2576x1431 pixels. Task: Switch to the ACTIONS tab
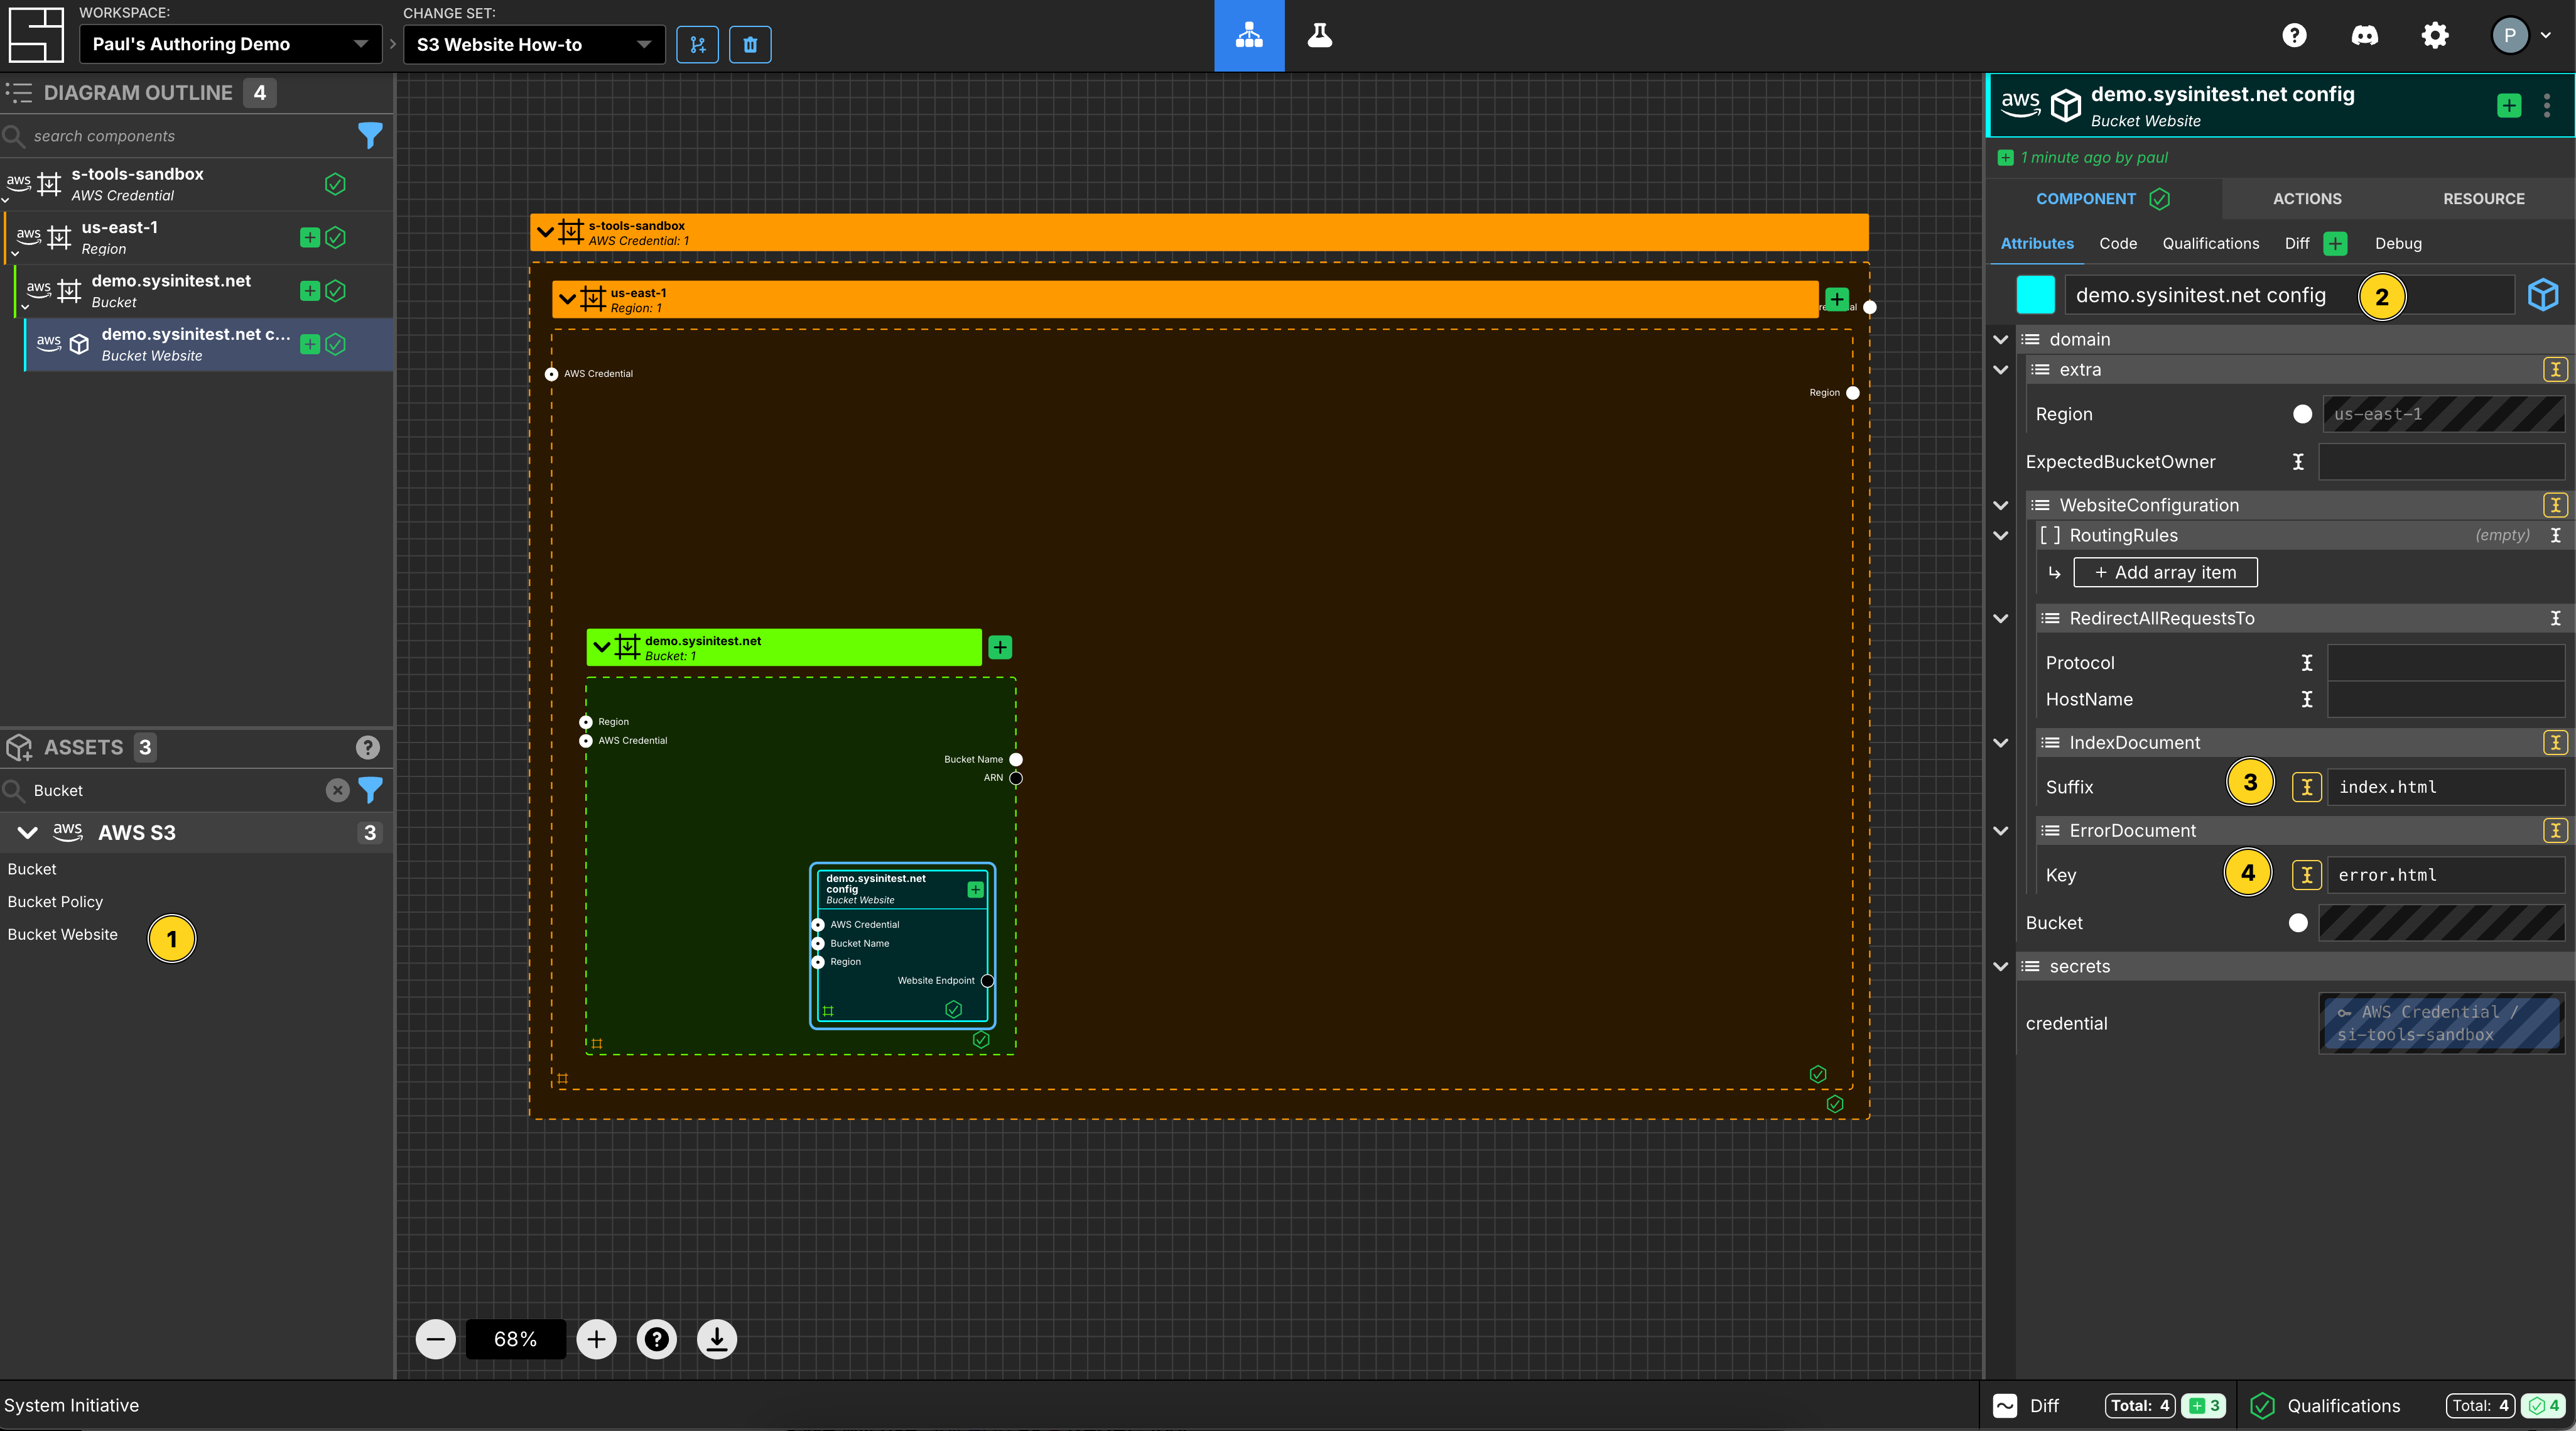[x=2307, y=199]
